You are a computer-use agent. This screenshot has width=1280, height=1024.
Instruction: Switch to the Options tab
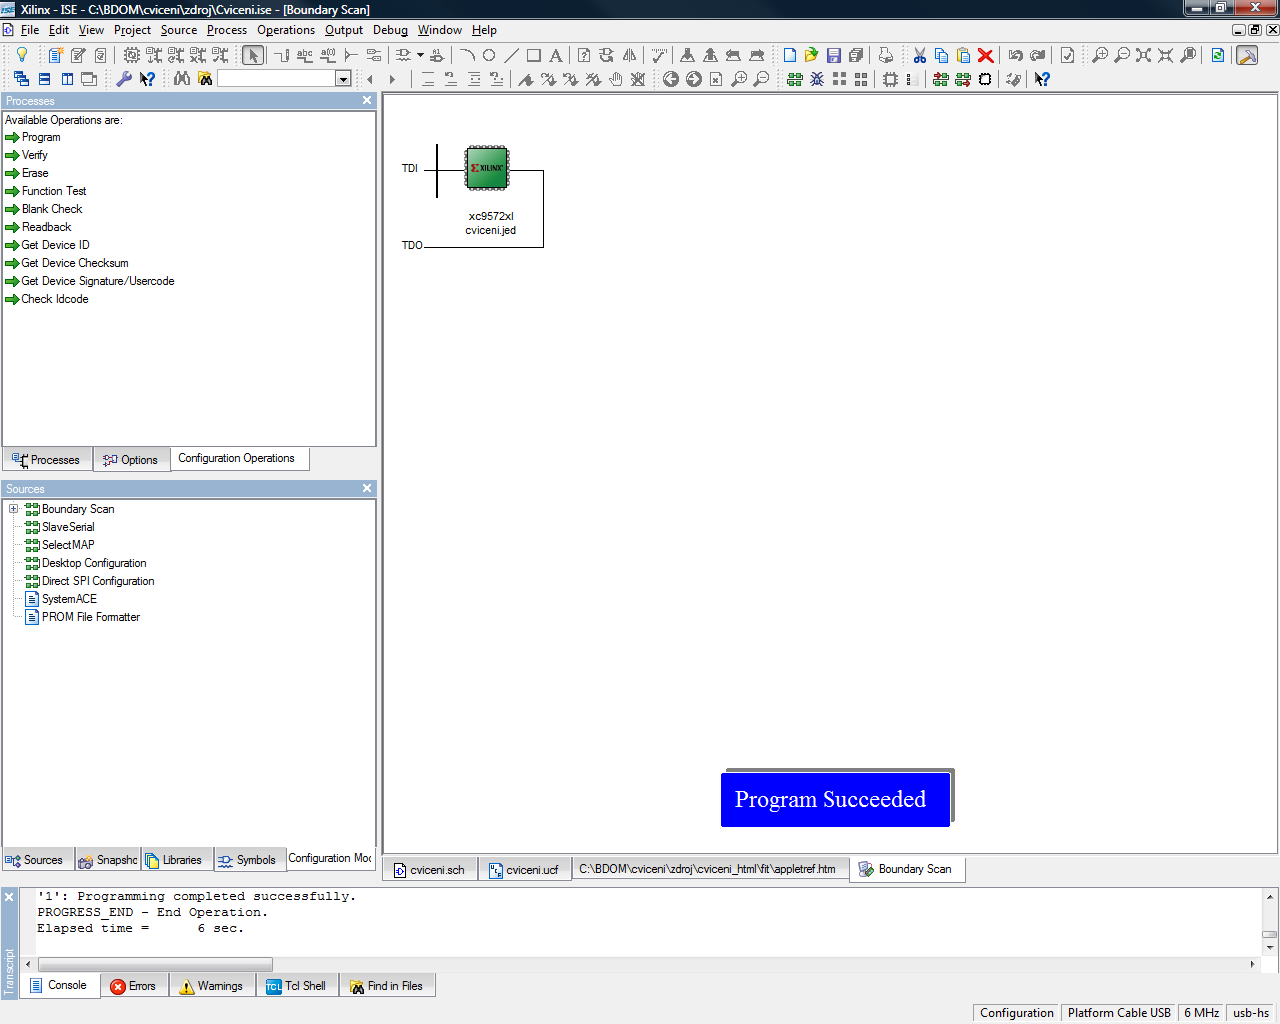[131, 460]
